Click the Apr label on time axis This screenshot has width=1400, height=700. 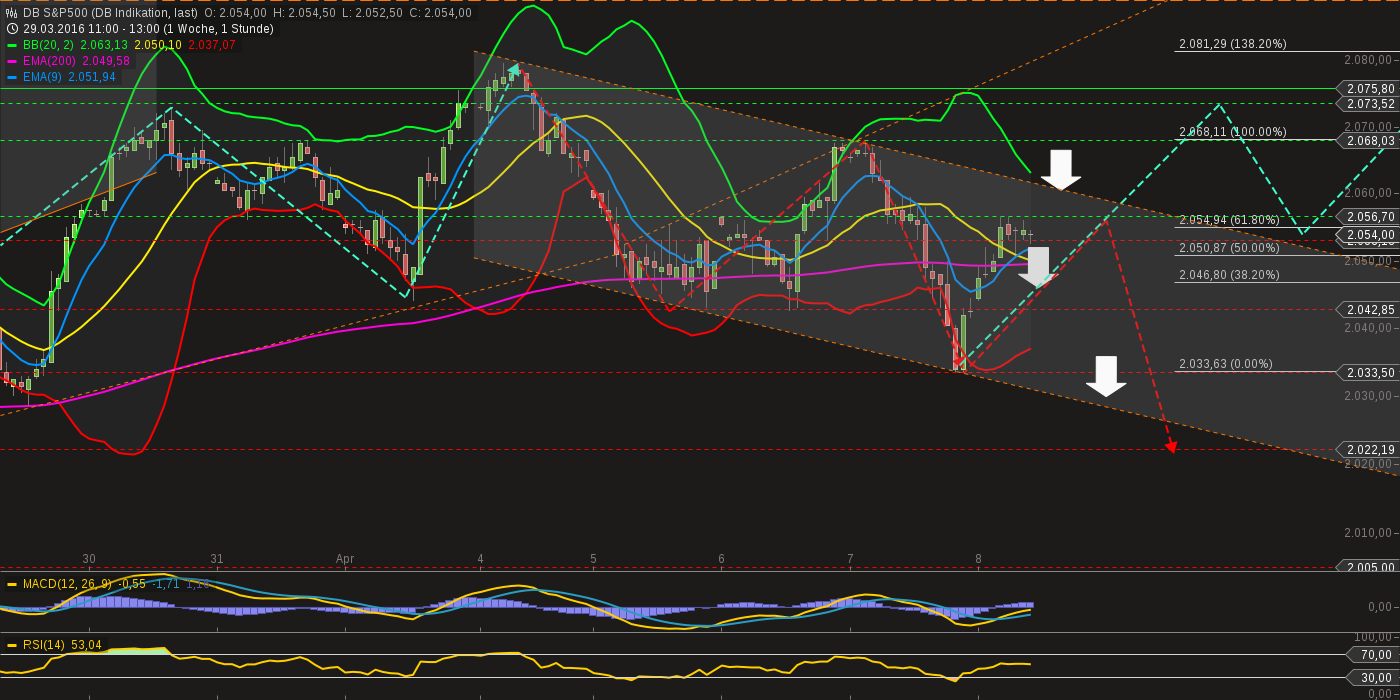[345, 559]
